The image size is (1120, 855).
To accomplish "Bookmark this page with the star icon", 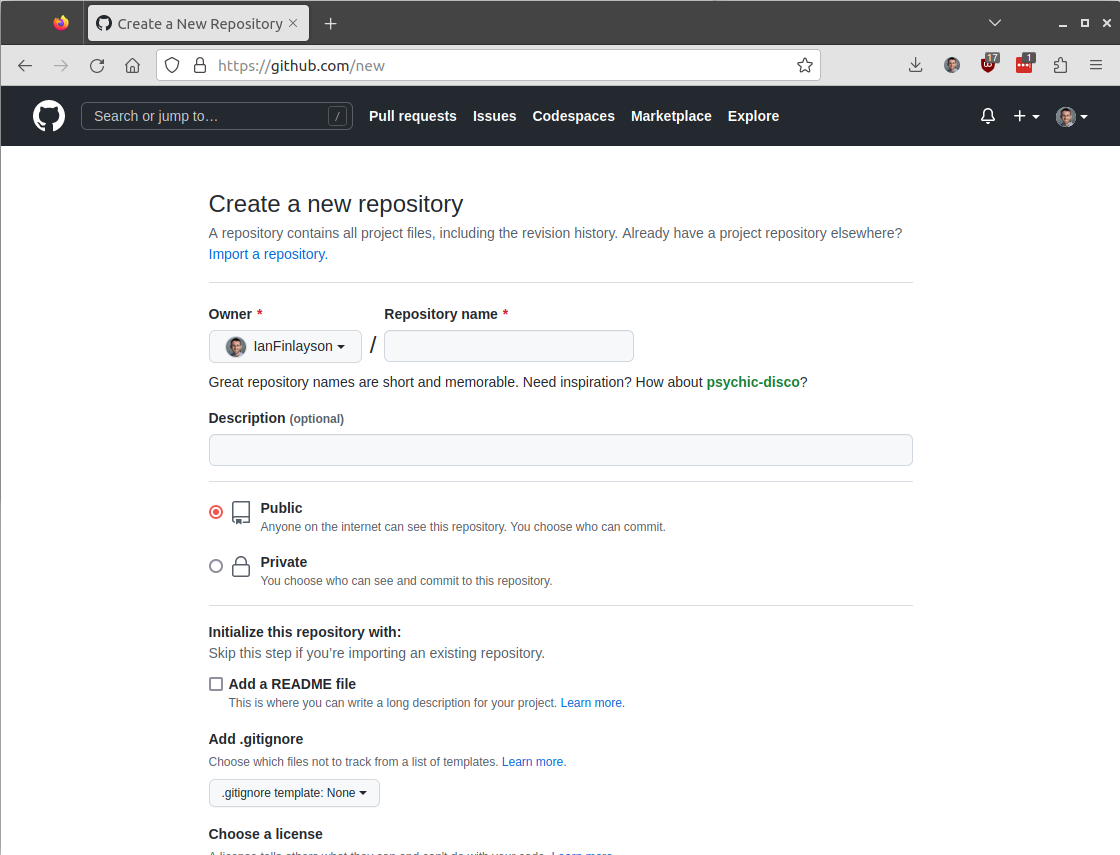I will (805, 66).
